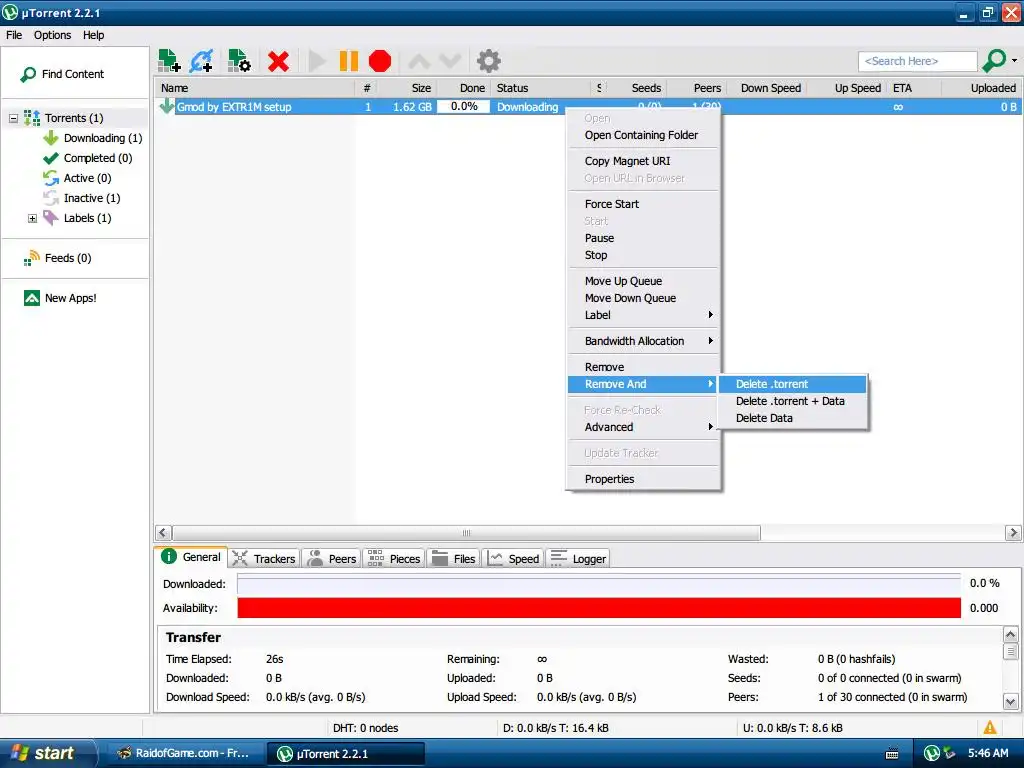This screenshot has width=1024, height=768.
Task: Click the Windows start button
Action: pos(47,754)
